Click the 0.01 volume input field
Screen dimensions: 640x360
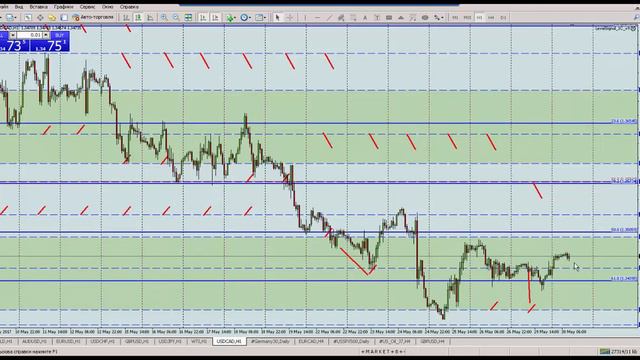pyautogui.click(x=29, y=36)
